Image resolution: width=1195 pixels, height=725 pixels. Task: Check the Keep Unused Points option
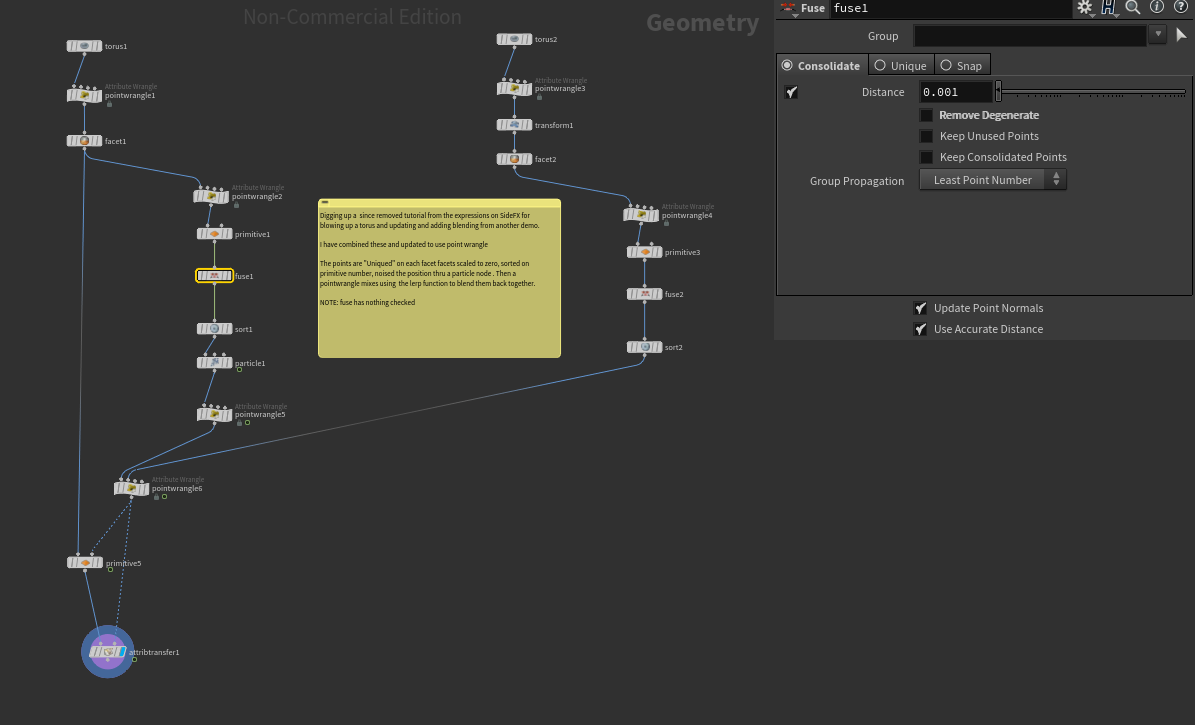[927, 136]
